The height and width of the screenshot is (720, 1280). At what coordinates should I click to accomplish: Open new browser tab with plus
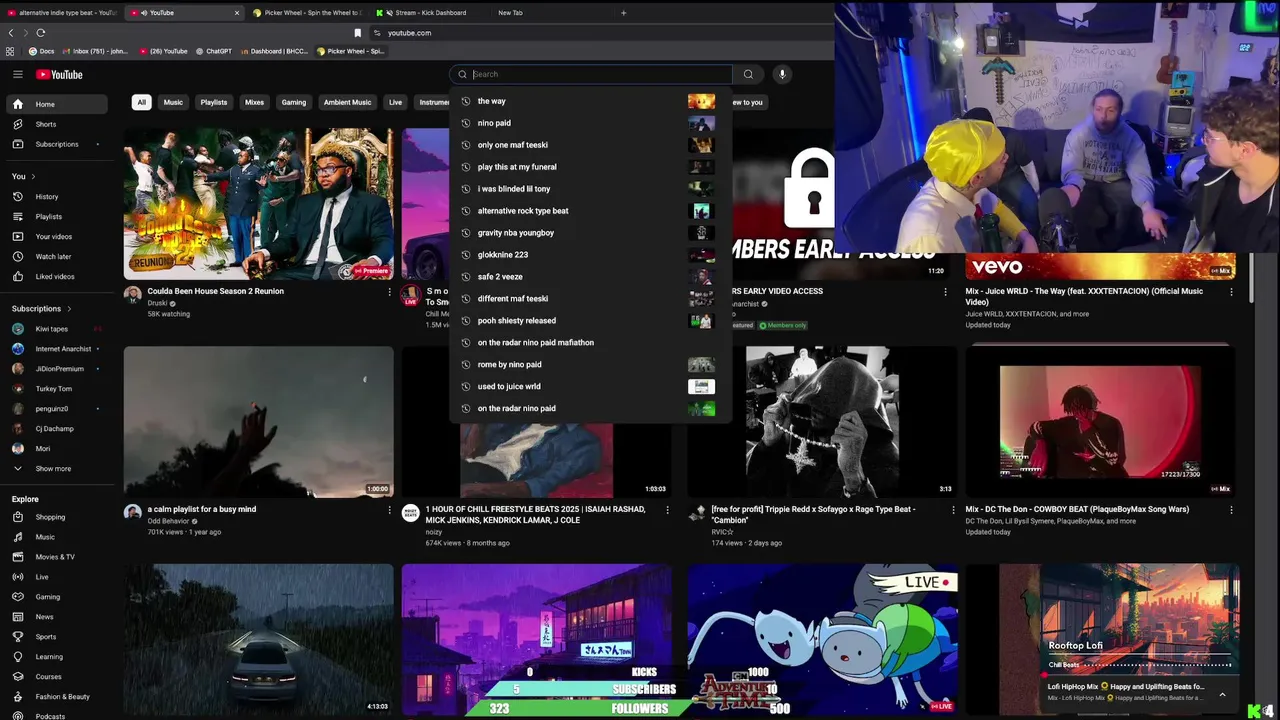(x=623, y=13)
